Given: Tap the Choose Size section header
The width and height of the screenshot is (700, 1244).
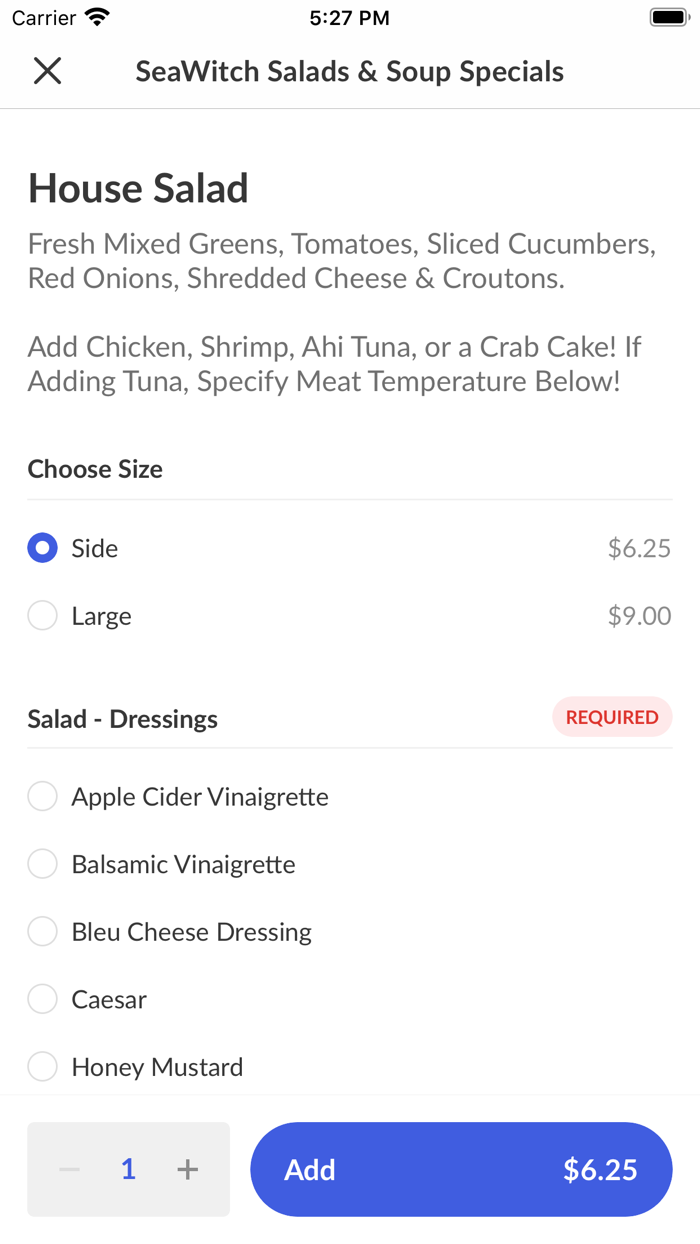Looking at the screenshot, I should point(95,469).
